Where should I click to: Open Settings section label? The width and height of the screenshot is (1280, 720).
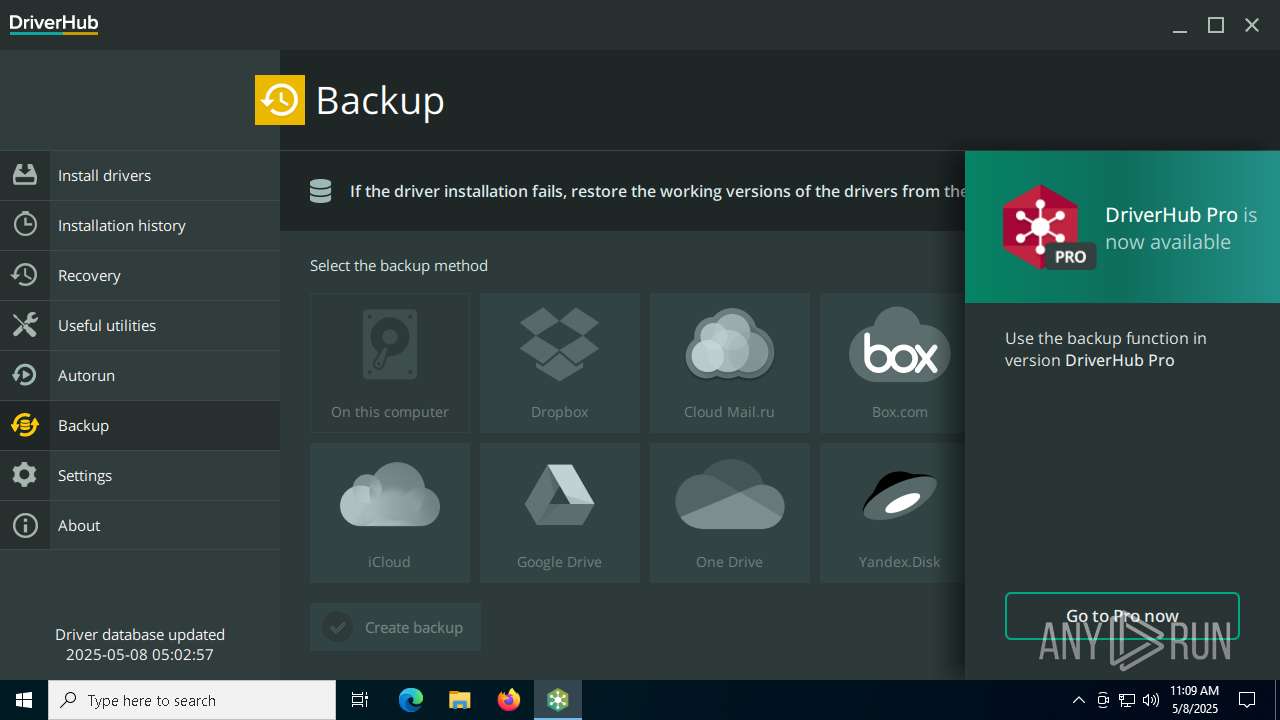(x=85, y=476)
